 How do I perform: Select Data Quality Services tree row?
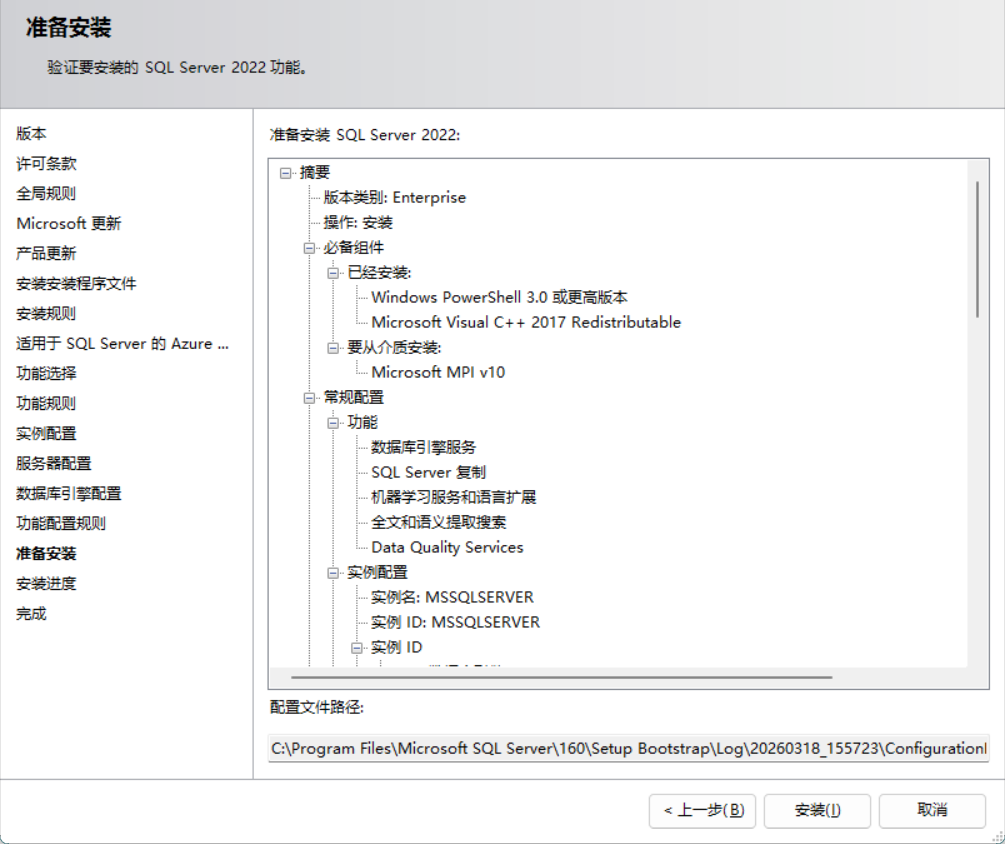point(447,547)
